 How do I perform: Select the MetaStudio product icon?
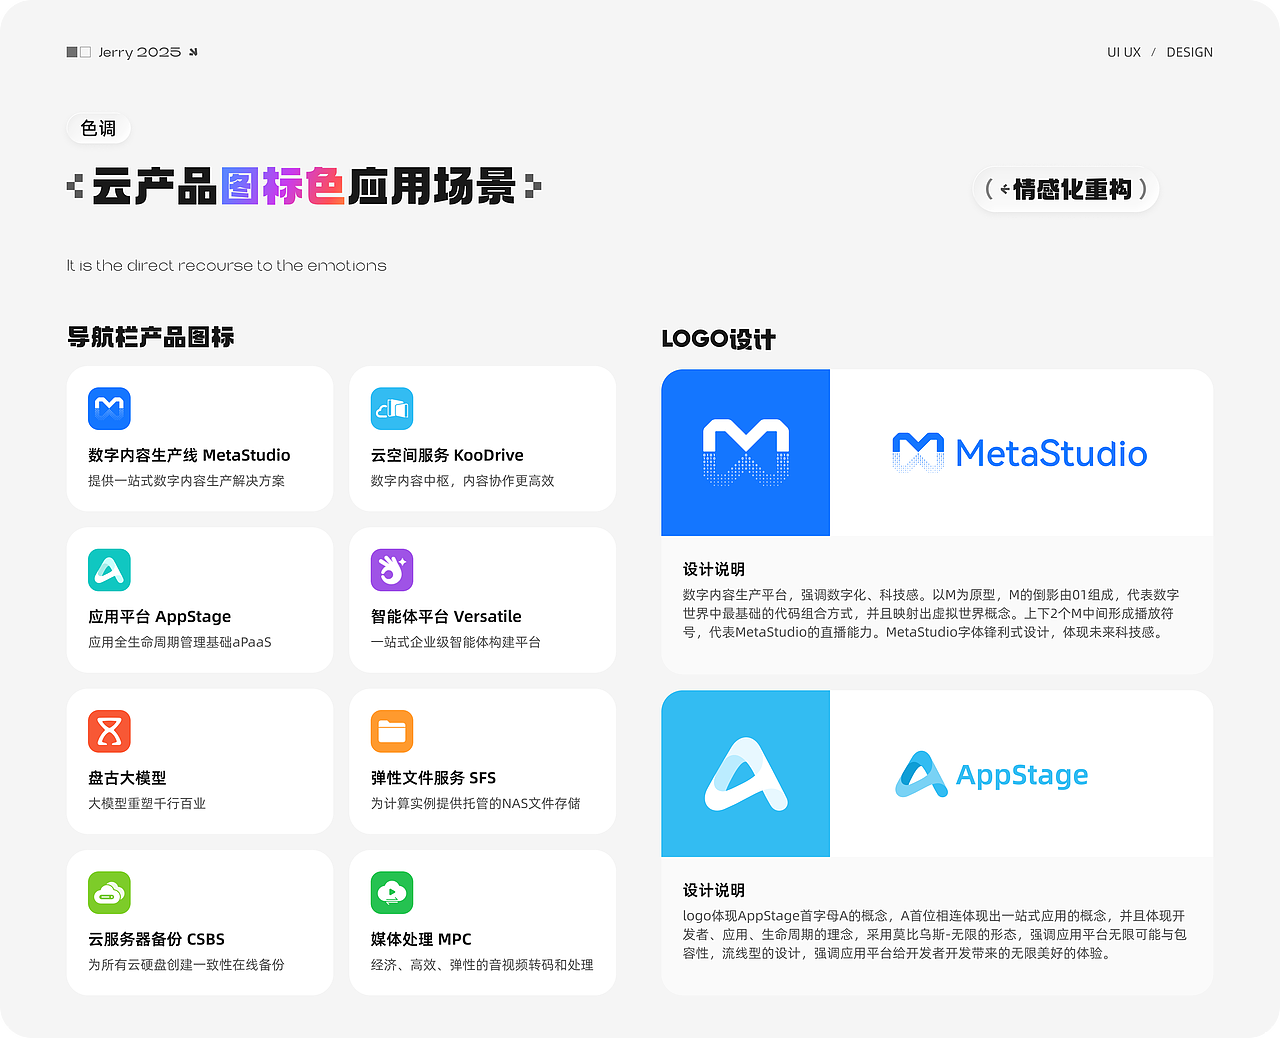(110, 409)
